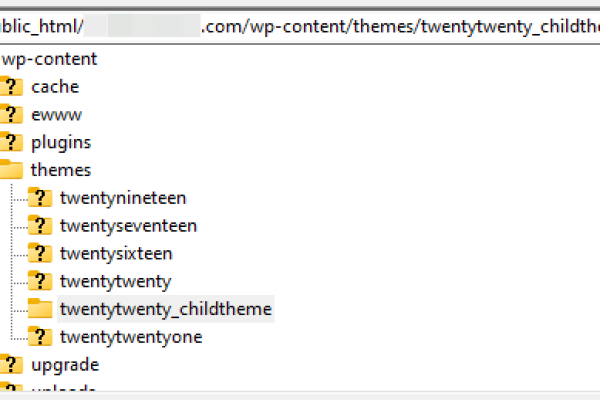Click the upgrade folder's question-mark icon
Image resolution: width=600 pixels, height=400 pixels.
coord(11,365)
